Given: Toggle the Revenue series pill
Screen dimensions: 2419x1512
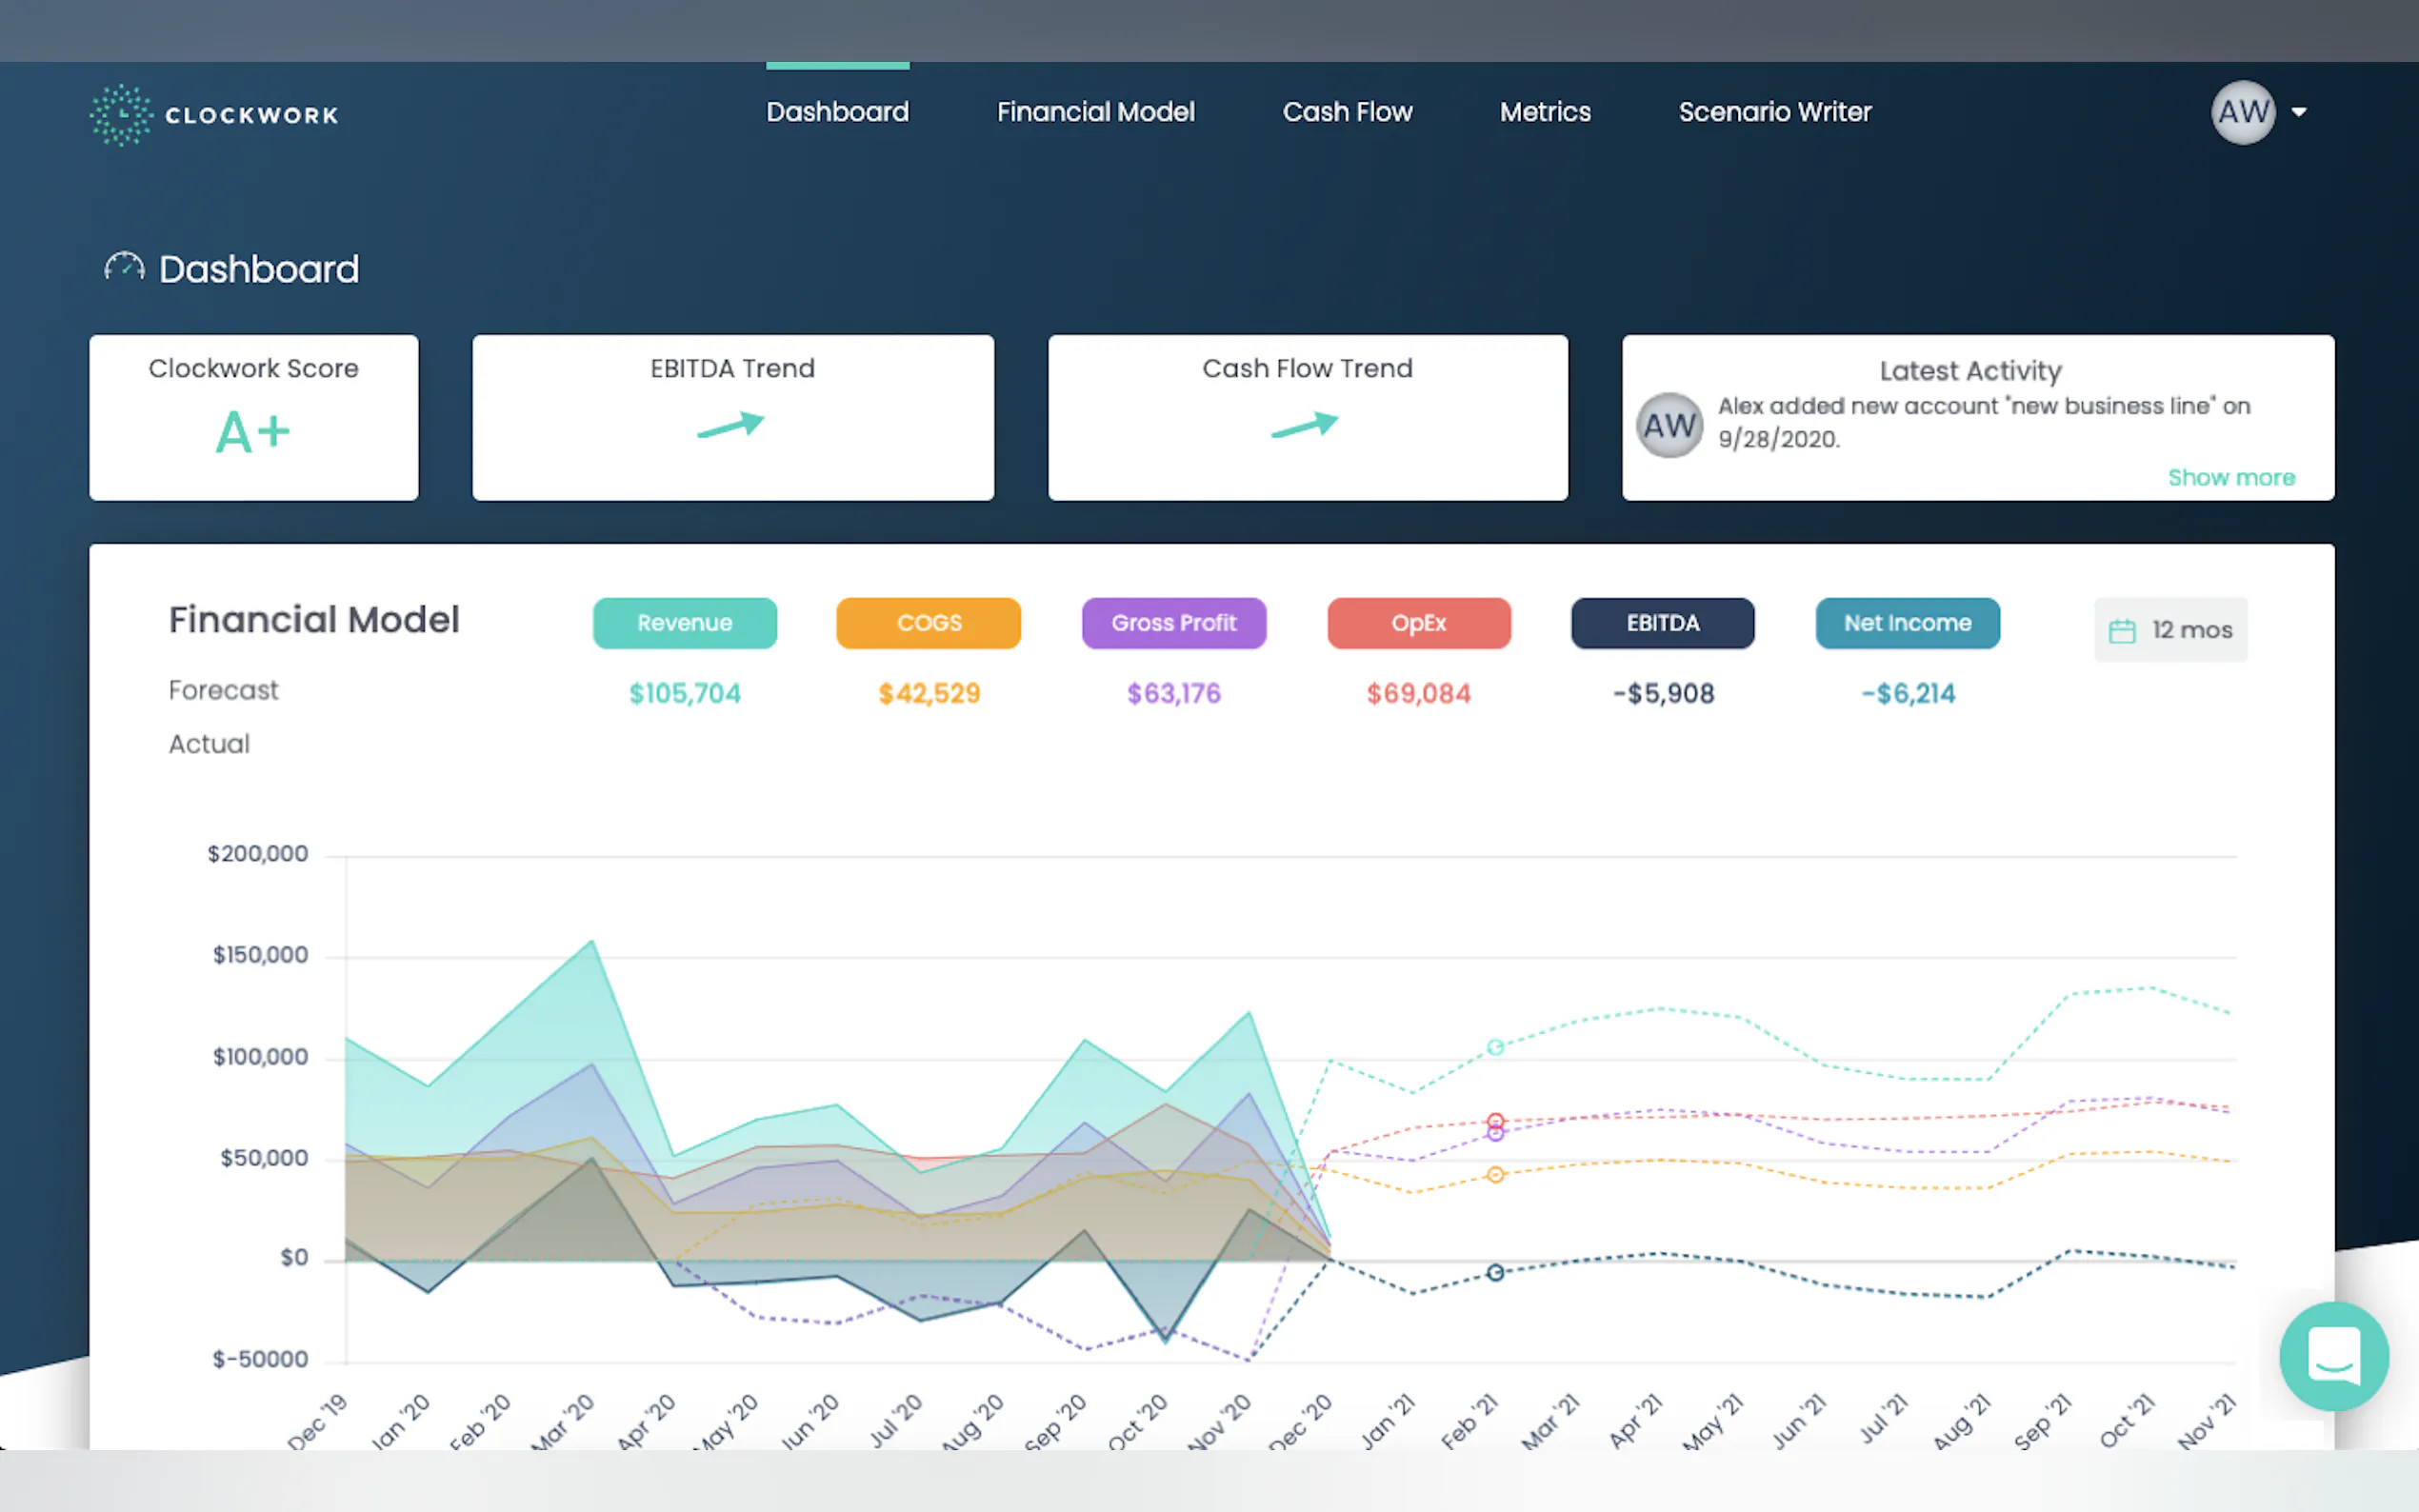Looking at the screenshot, I should [x=684, y=623].
